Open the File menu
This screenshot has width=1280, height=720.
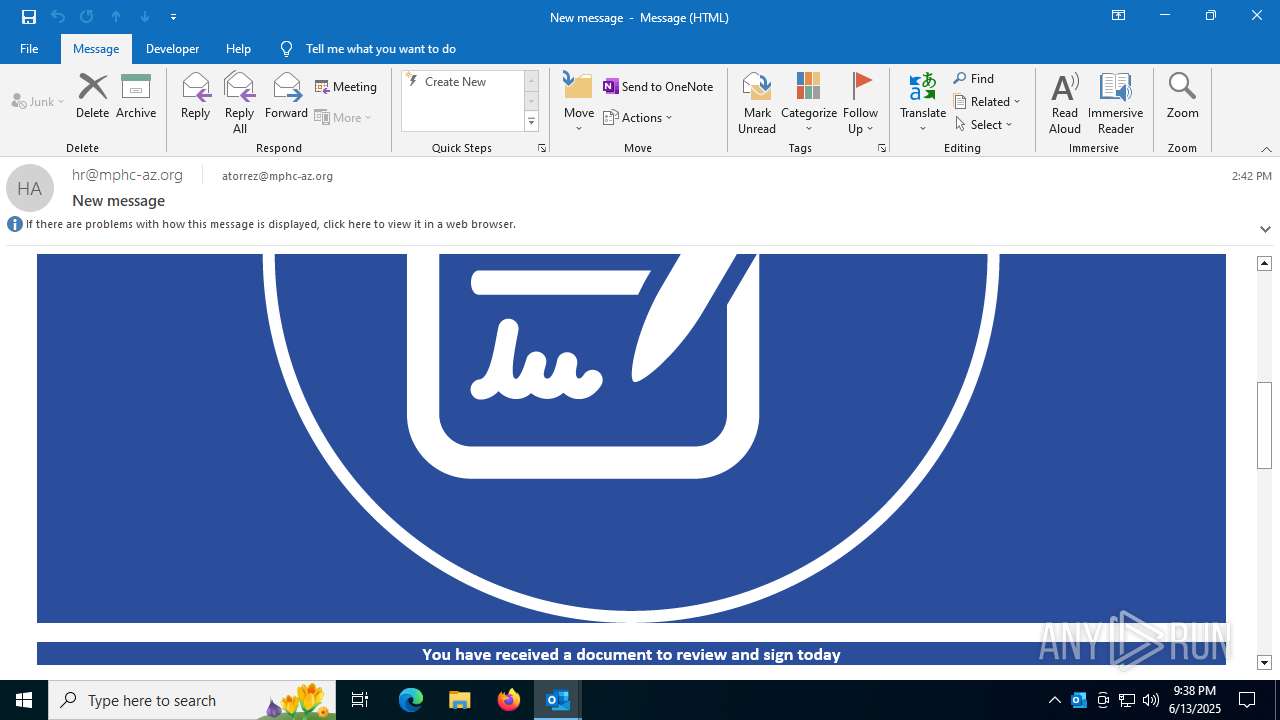(29, 48)
